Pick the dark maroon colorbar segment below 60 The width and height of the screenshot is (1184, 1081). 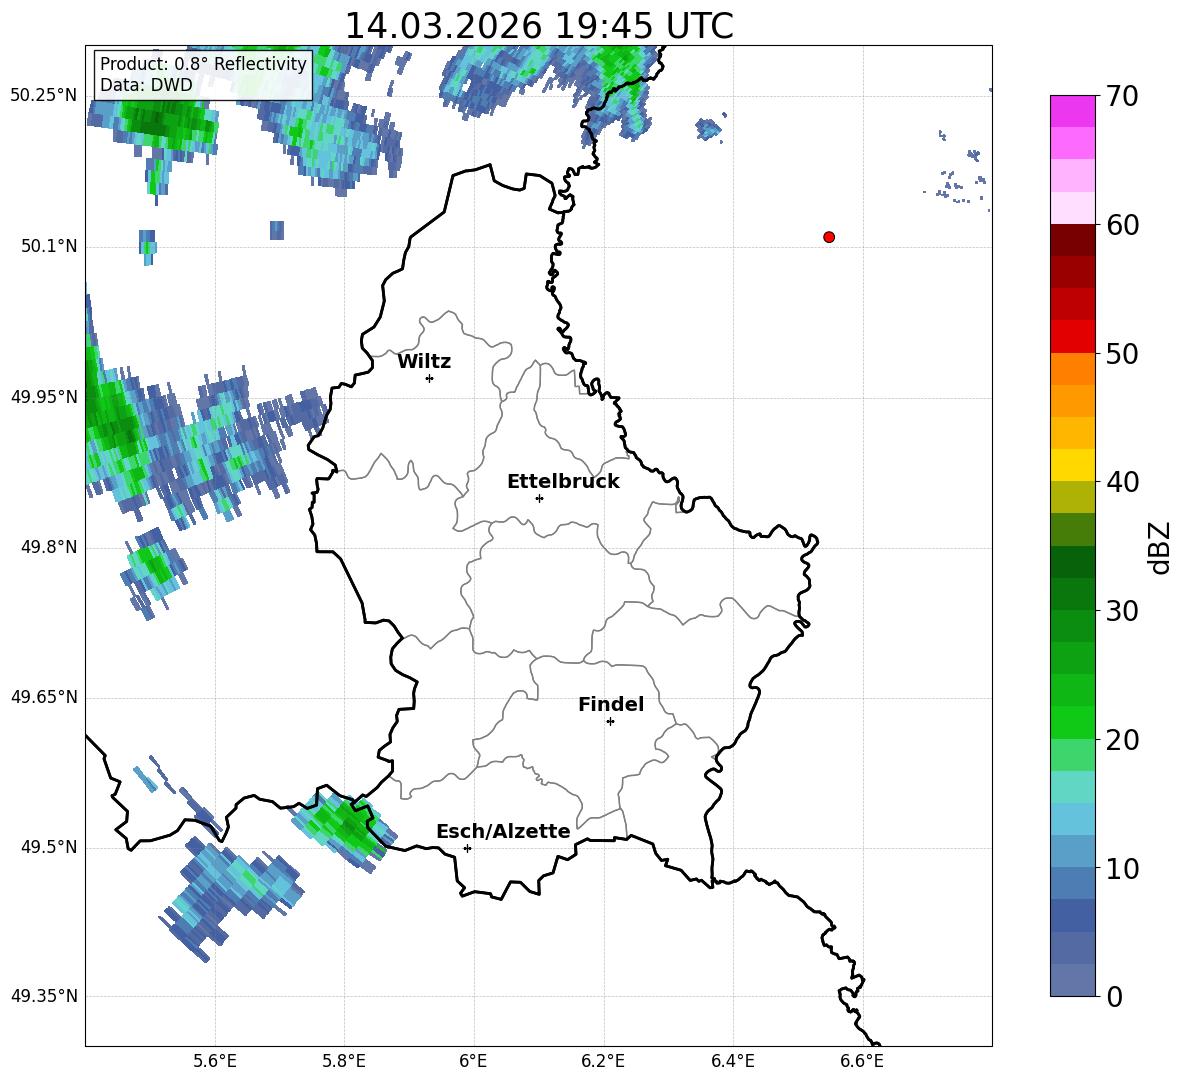tap(1072, 239)
